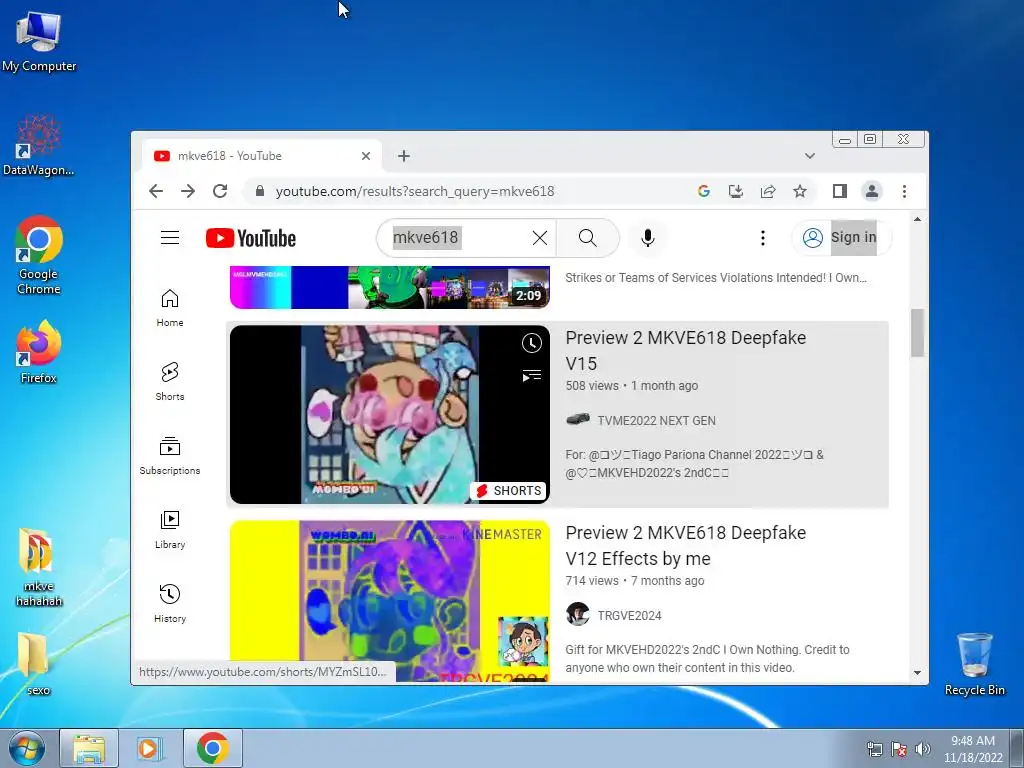Select Recycle Bin icon
Image resolution: width=1024 pixels, height=768 pixels.
click(974, 664)
